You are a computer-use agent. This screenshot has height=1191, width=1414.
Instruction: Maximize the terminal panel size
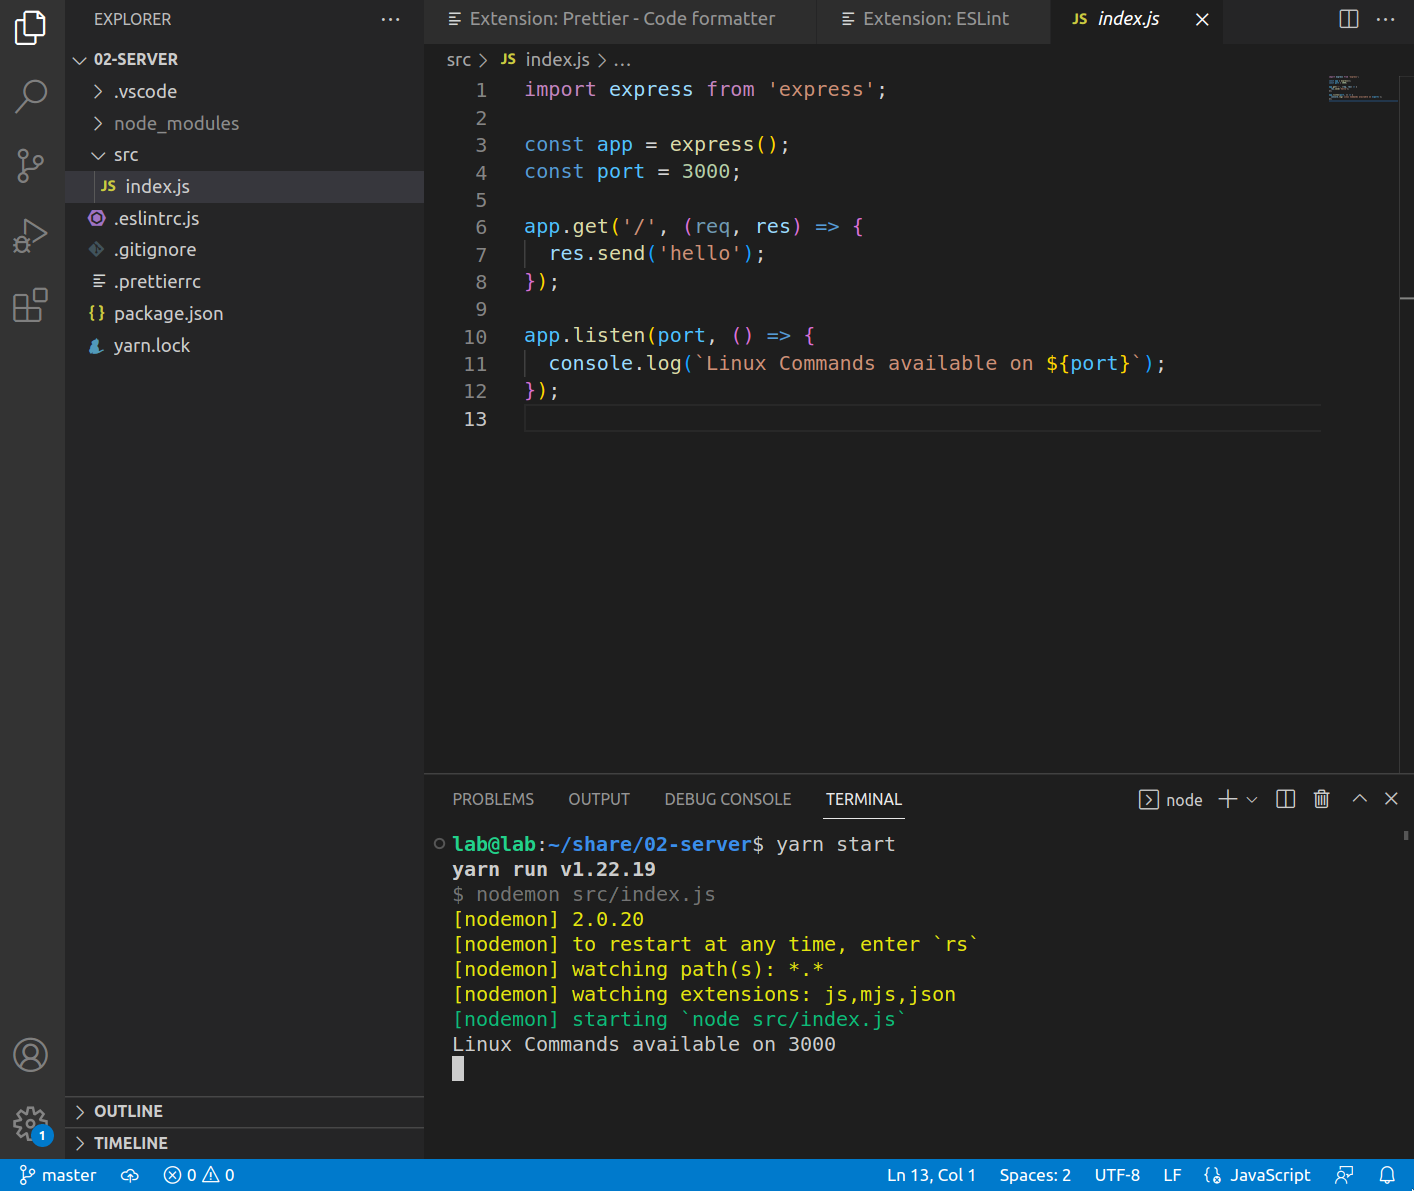tap(1360, 798)
